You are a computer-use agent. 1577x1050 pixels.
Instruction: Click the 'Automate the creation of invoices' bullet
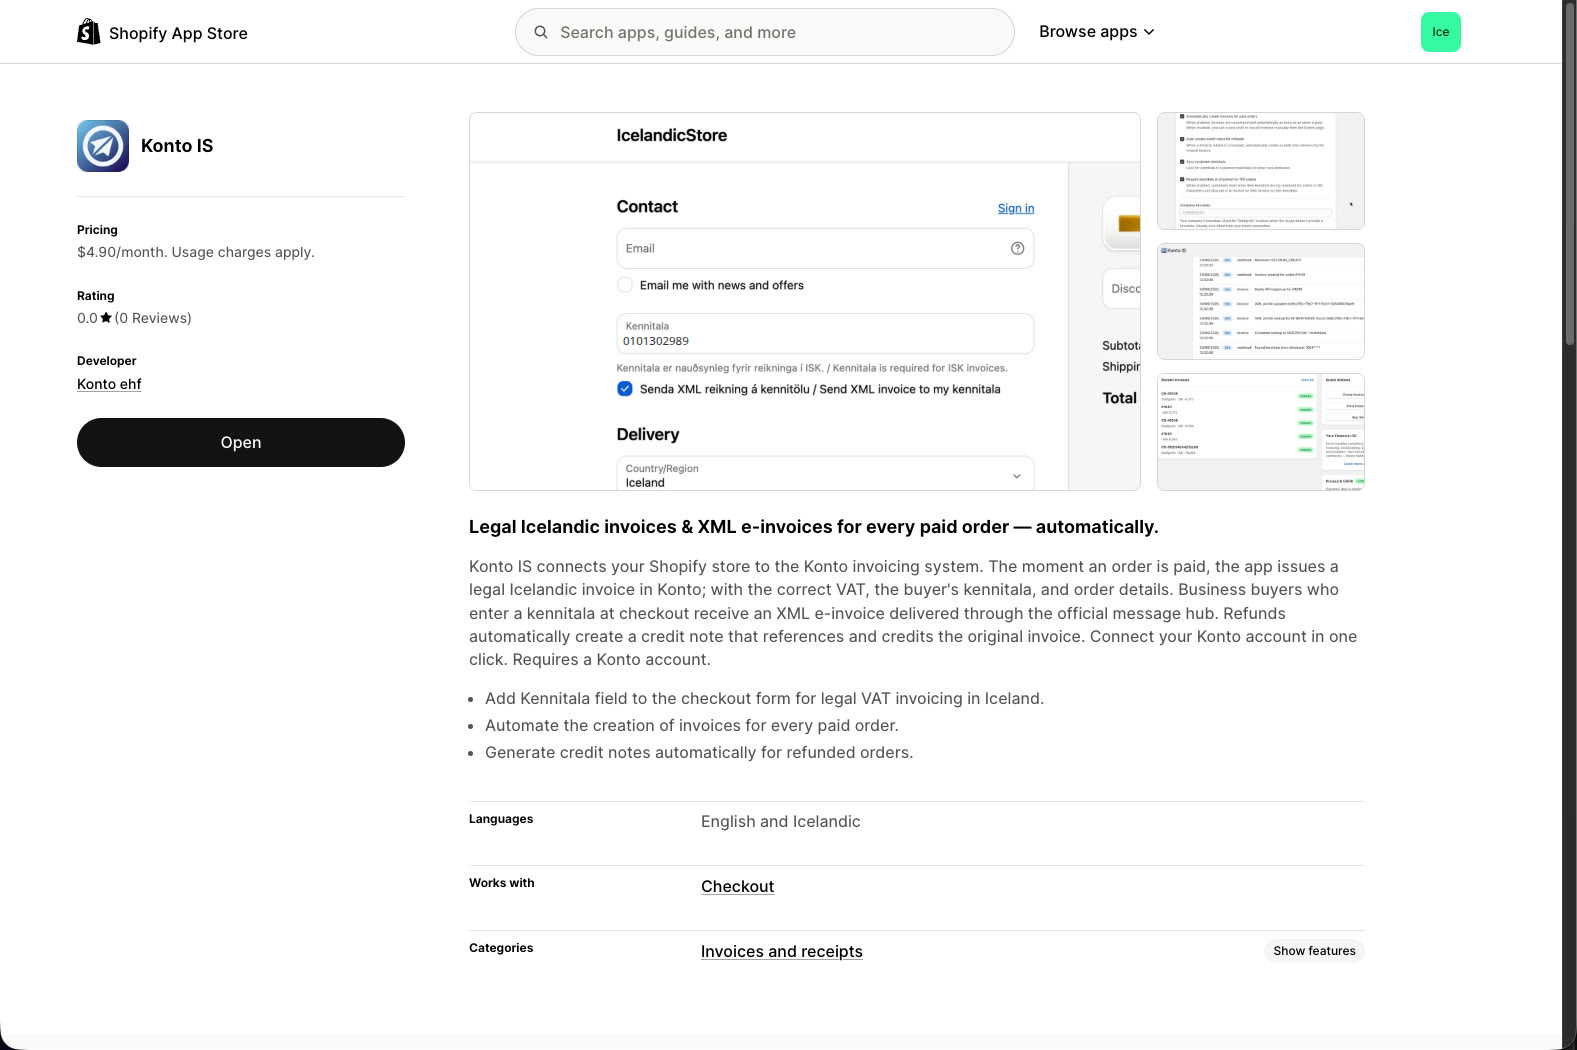[692, 725]
